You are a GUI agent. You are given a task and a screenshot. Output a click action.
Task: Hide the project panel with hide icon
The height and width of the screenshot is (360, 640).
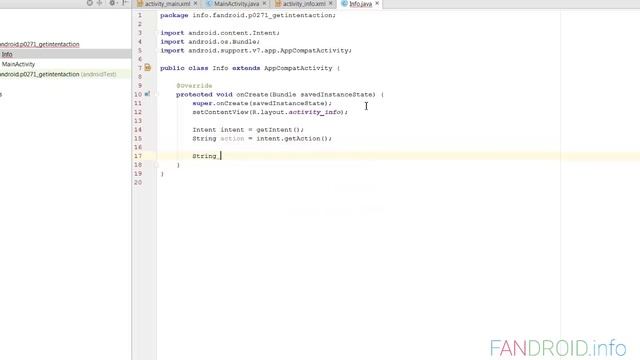tap(125, 3)
